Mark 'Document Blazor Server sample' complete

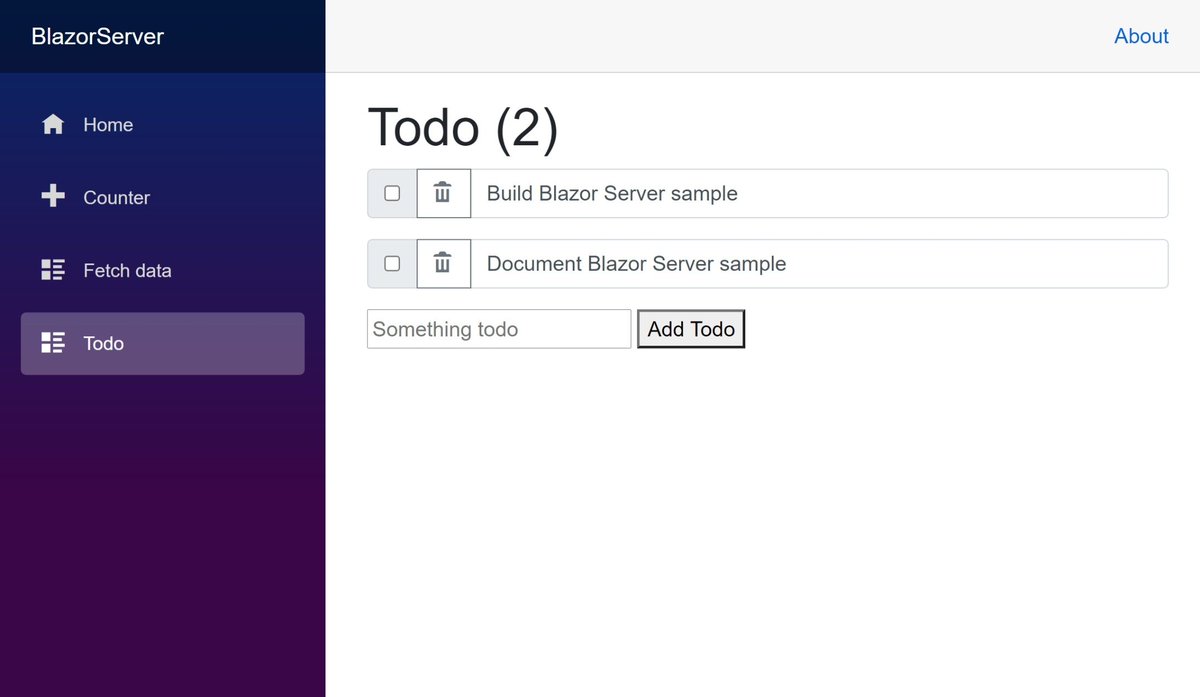391,263
